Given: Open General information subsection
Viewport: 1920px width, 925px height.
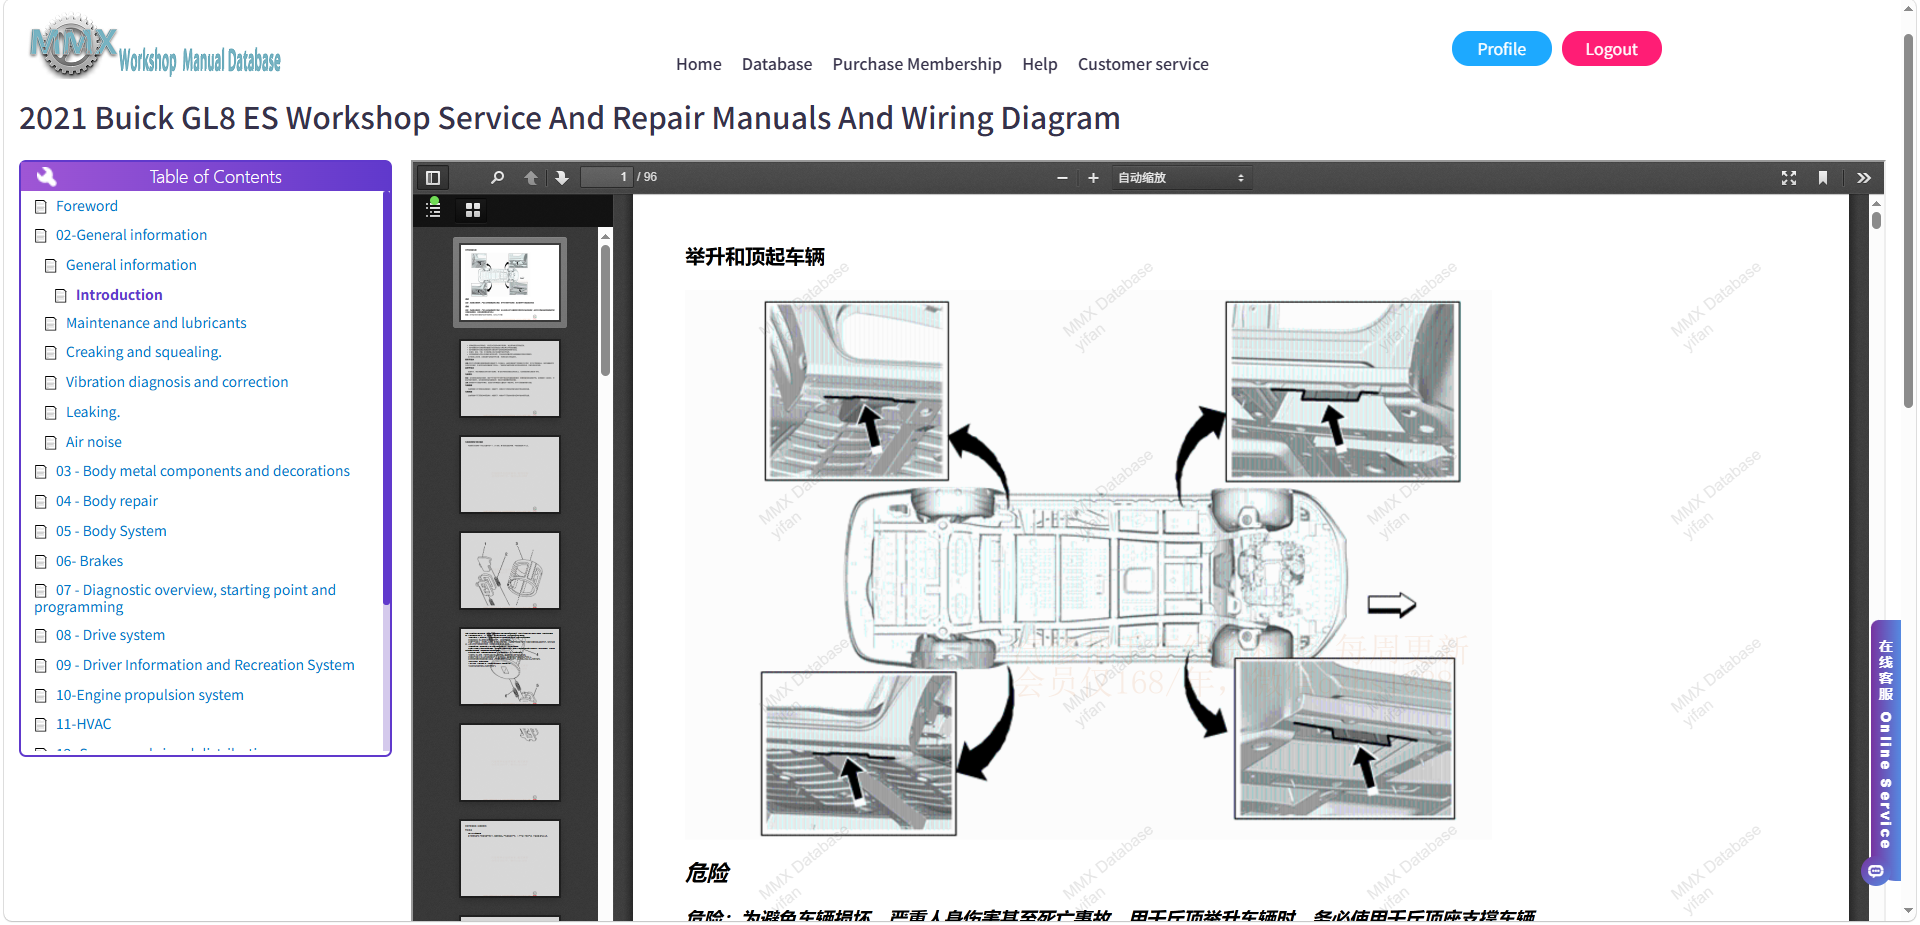Looking at the screenshot, I should [131, 265].
